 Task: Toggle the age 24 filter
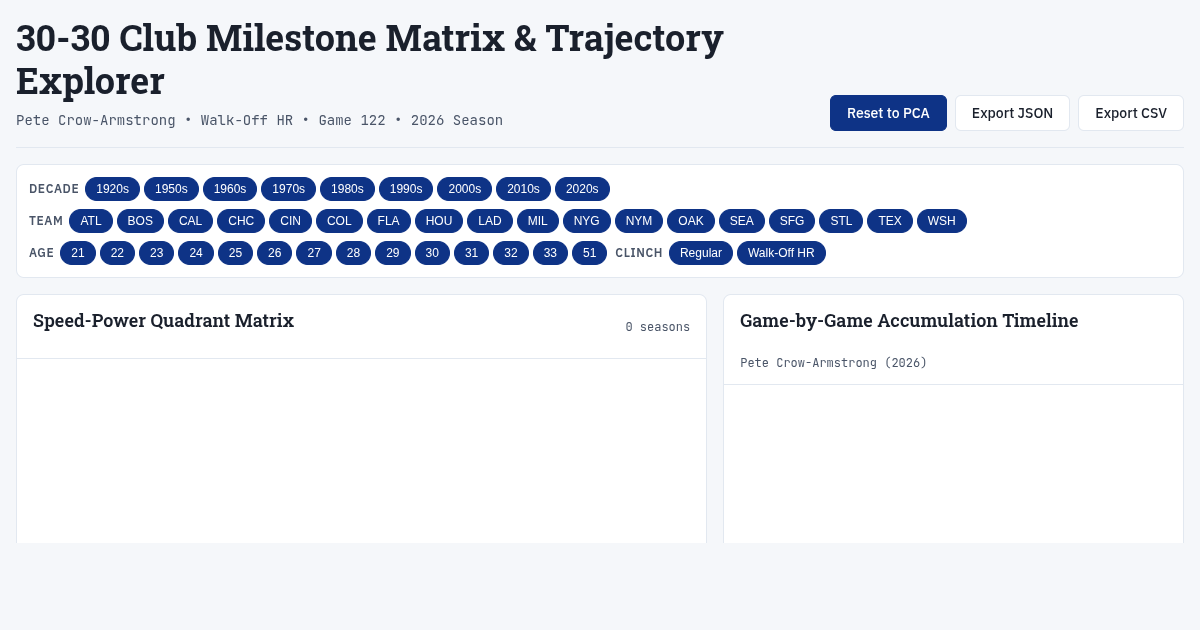pos(196,253)
